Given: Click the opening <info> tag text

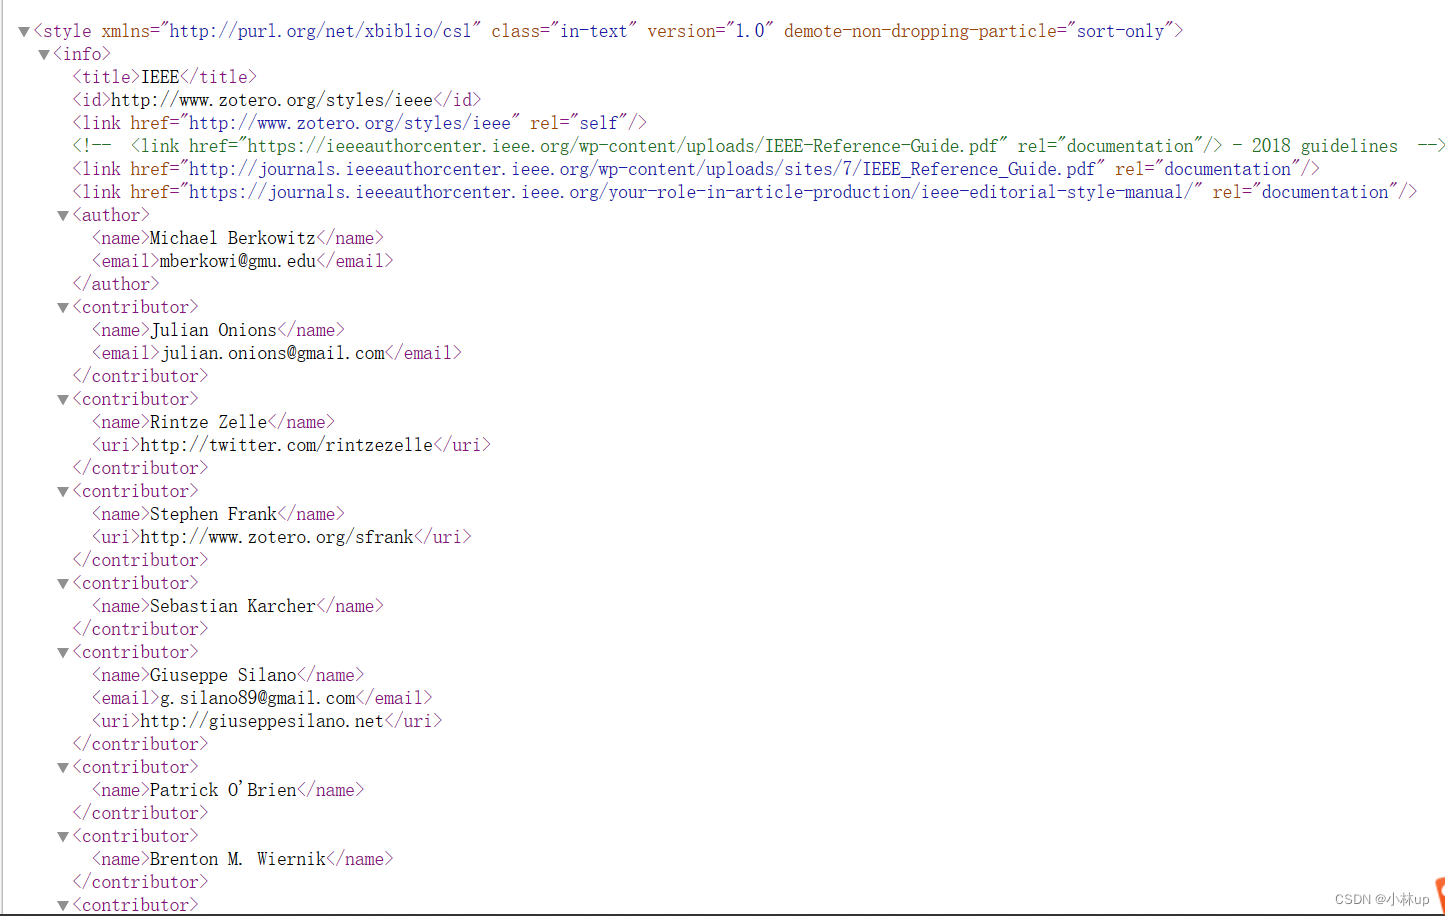Looking at the screenshot, I should click(x=82, y=54).
